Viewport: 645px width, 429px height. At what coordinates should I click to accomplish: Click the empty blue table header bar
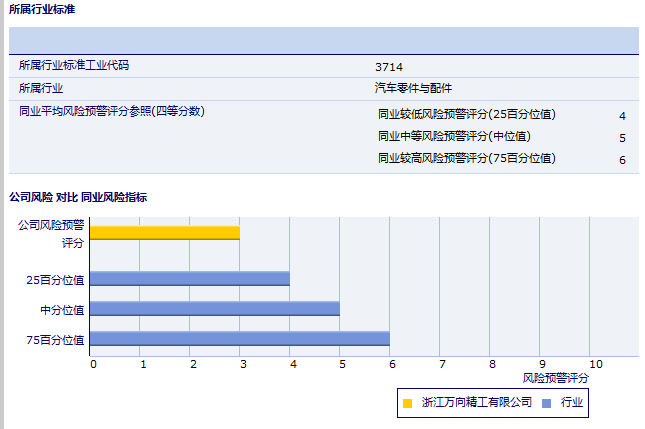pos(323,40)
